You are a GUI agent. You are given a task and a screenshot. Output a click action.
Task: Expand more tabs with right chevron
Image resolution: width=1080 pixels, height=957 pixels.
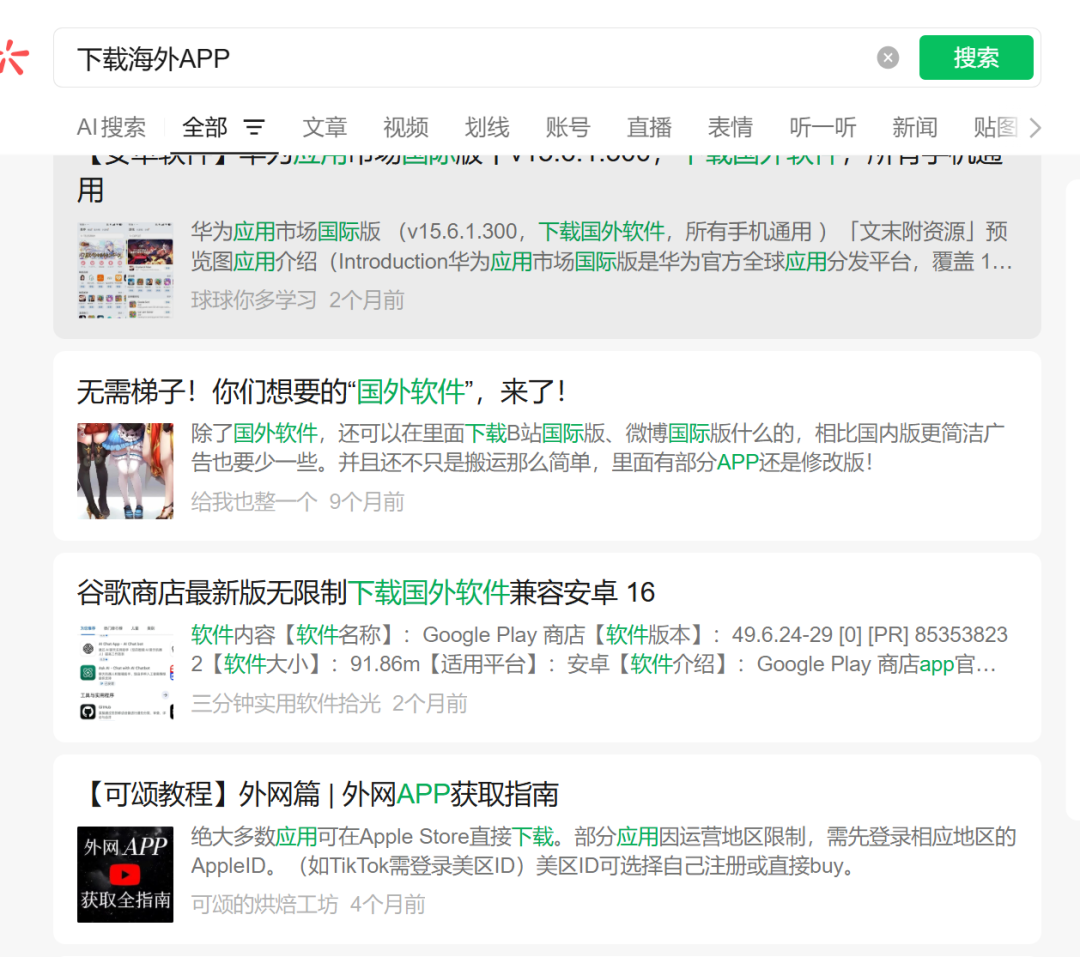click(1035, 127)
